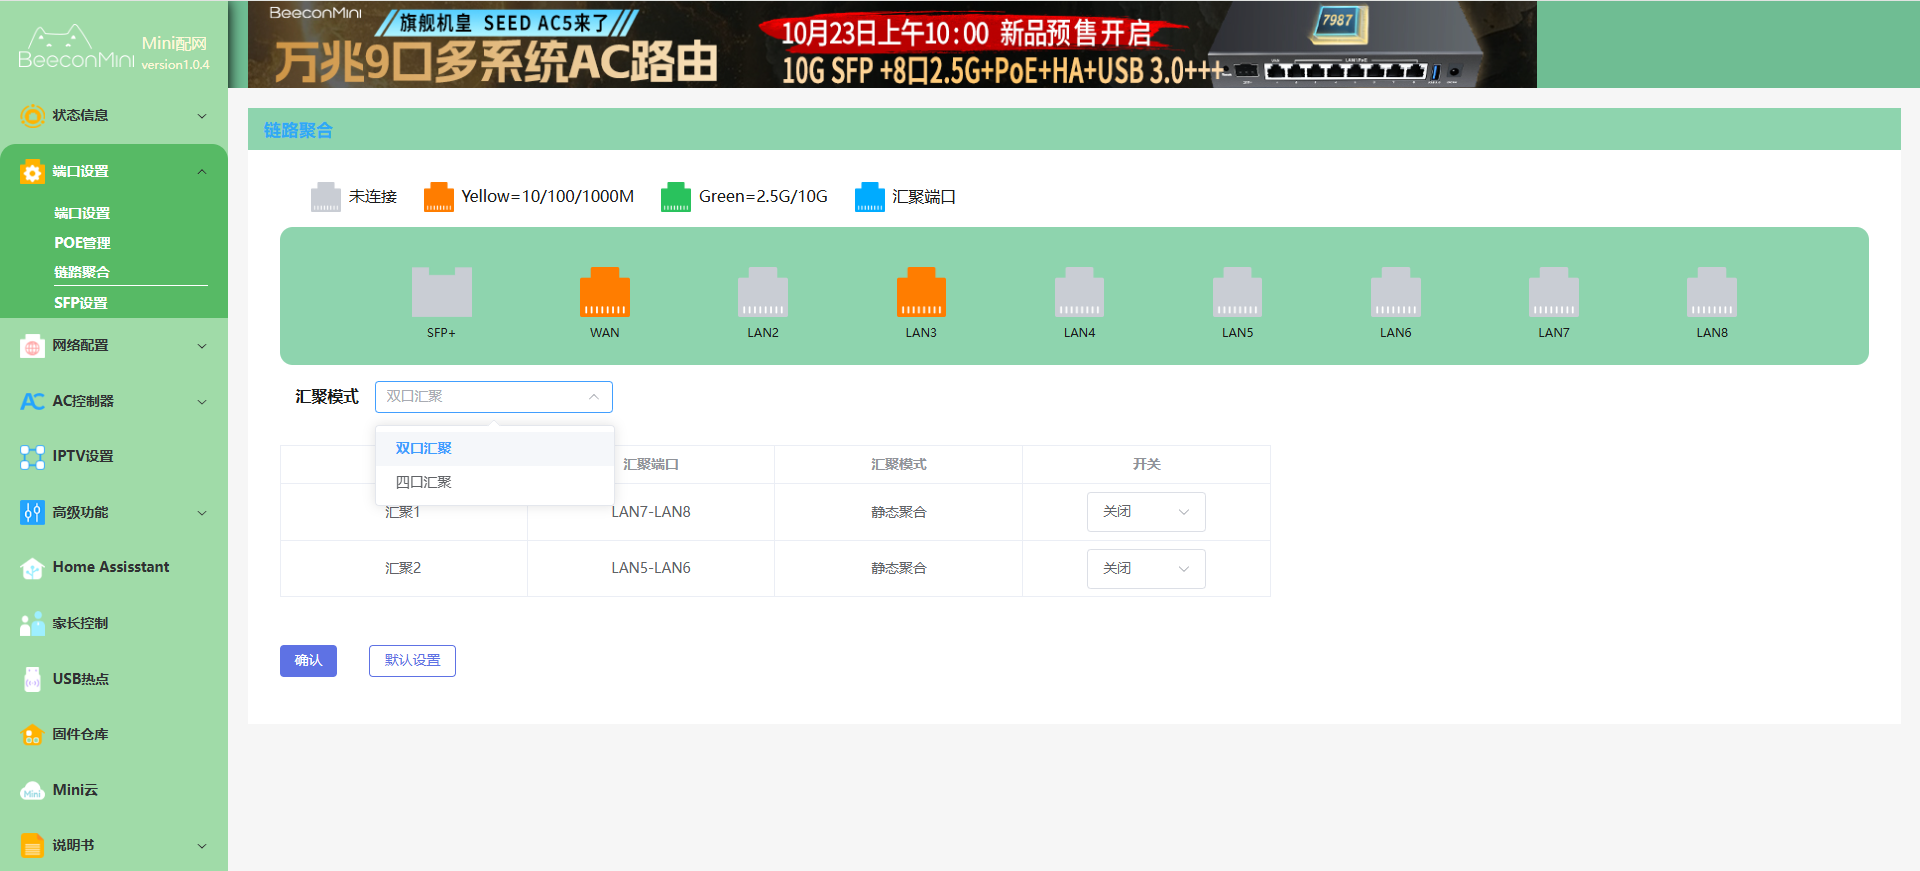The width and height of the screenshot is (1920, 871).
Task: Click the LAN5 port icon
Action: coord(1237,293)
